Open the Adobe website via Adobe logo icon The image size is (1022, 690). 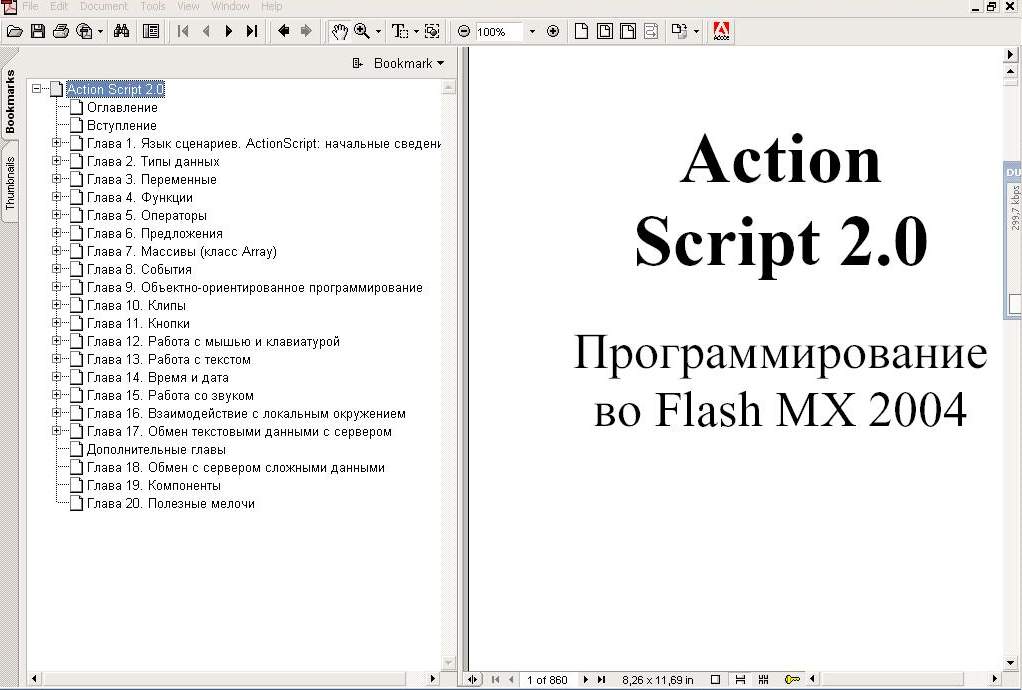721,31
